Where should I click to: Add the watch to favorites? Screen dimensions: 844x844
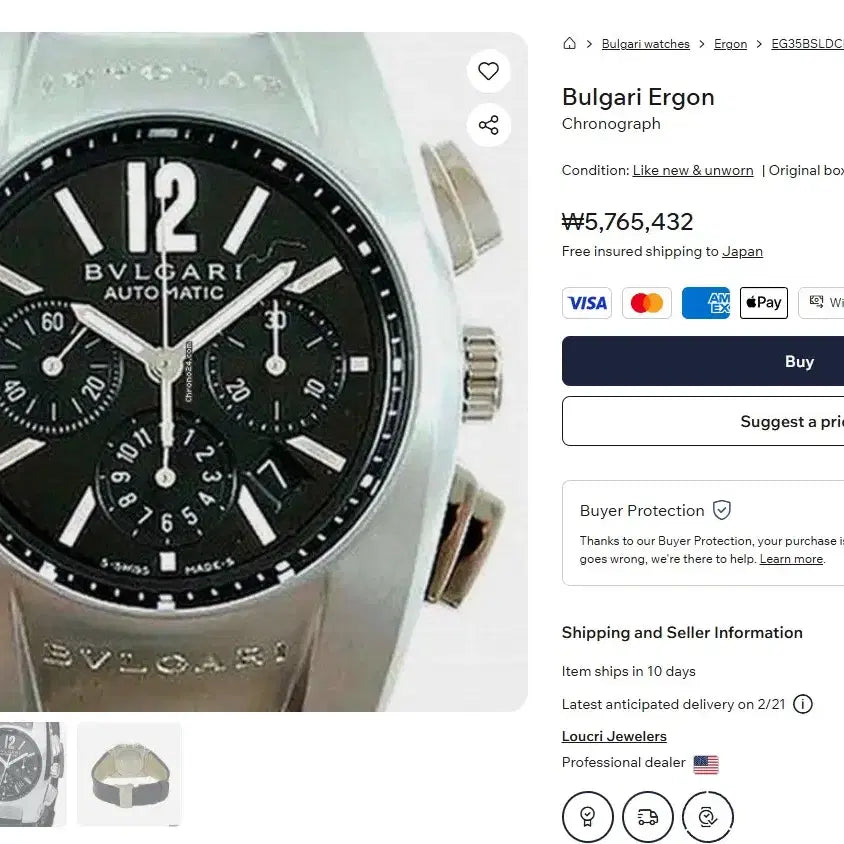coord(488,71)
